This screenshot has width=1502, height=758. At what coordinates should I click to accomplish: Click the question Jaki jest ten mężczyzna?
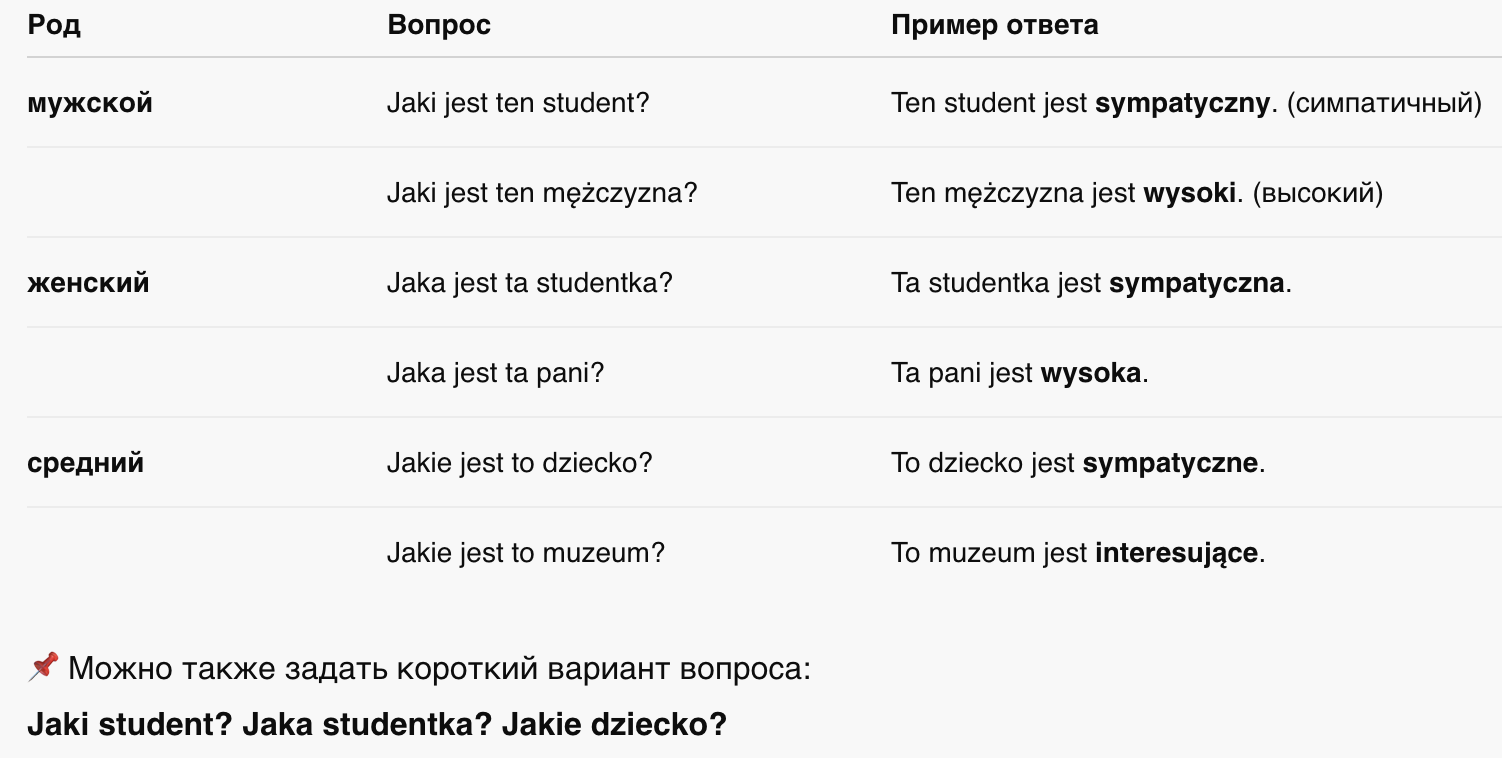click(x=542, y=193)
